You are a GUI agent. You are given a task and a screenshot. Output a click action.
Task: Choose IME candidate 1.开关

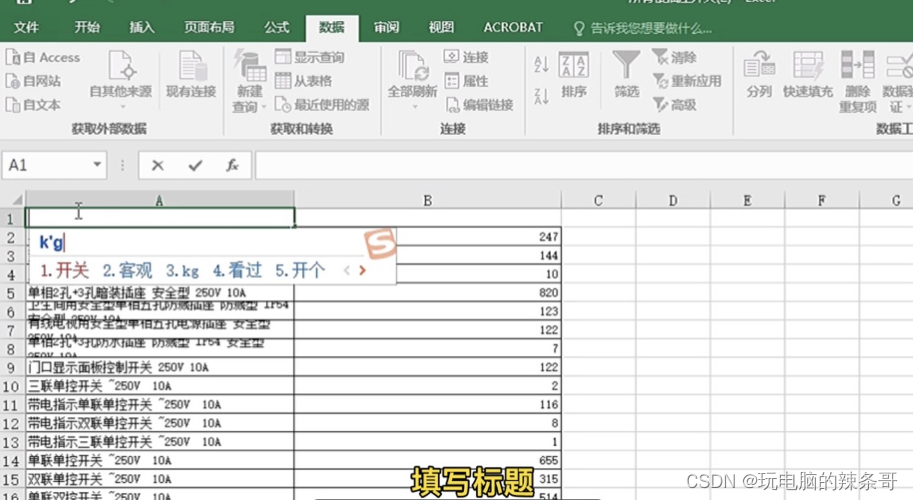click(64, 270)
